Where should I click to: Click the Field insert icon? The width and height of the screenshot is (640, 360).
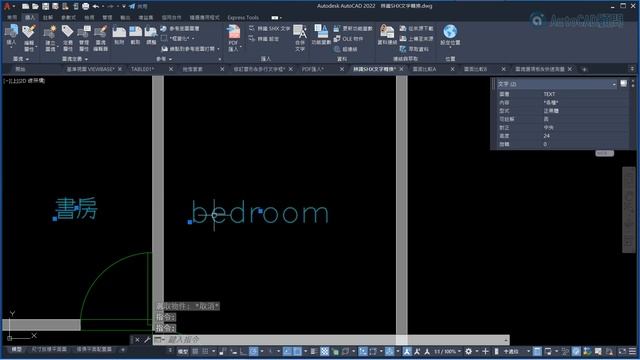click(321, 31)
